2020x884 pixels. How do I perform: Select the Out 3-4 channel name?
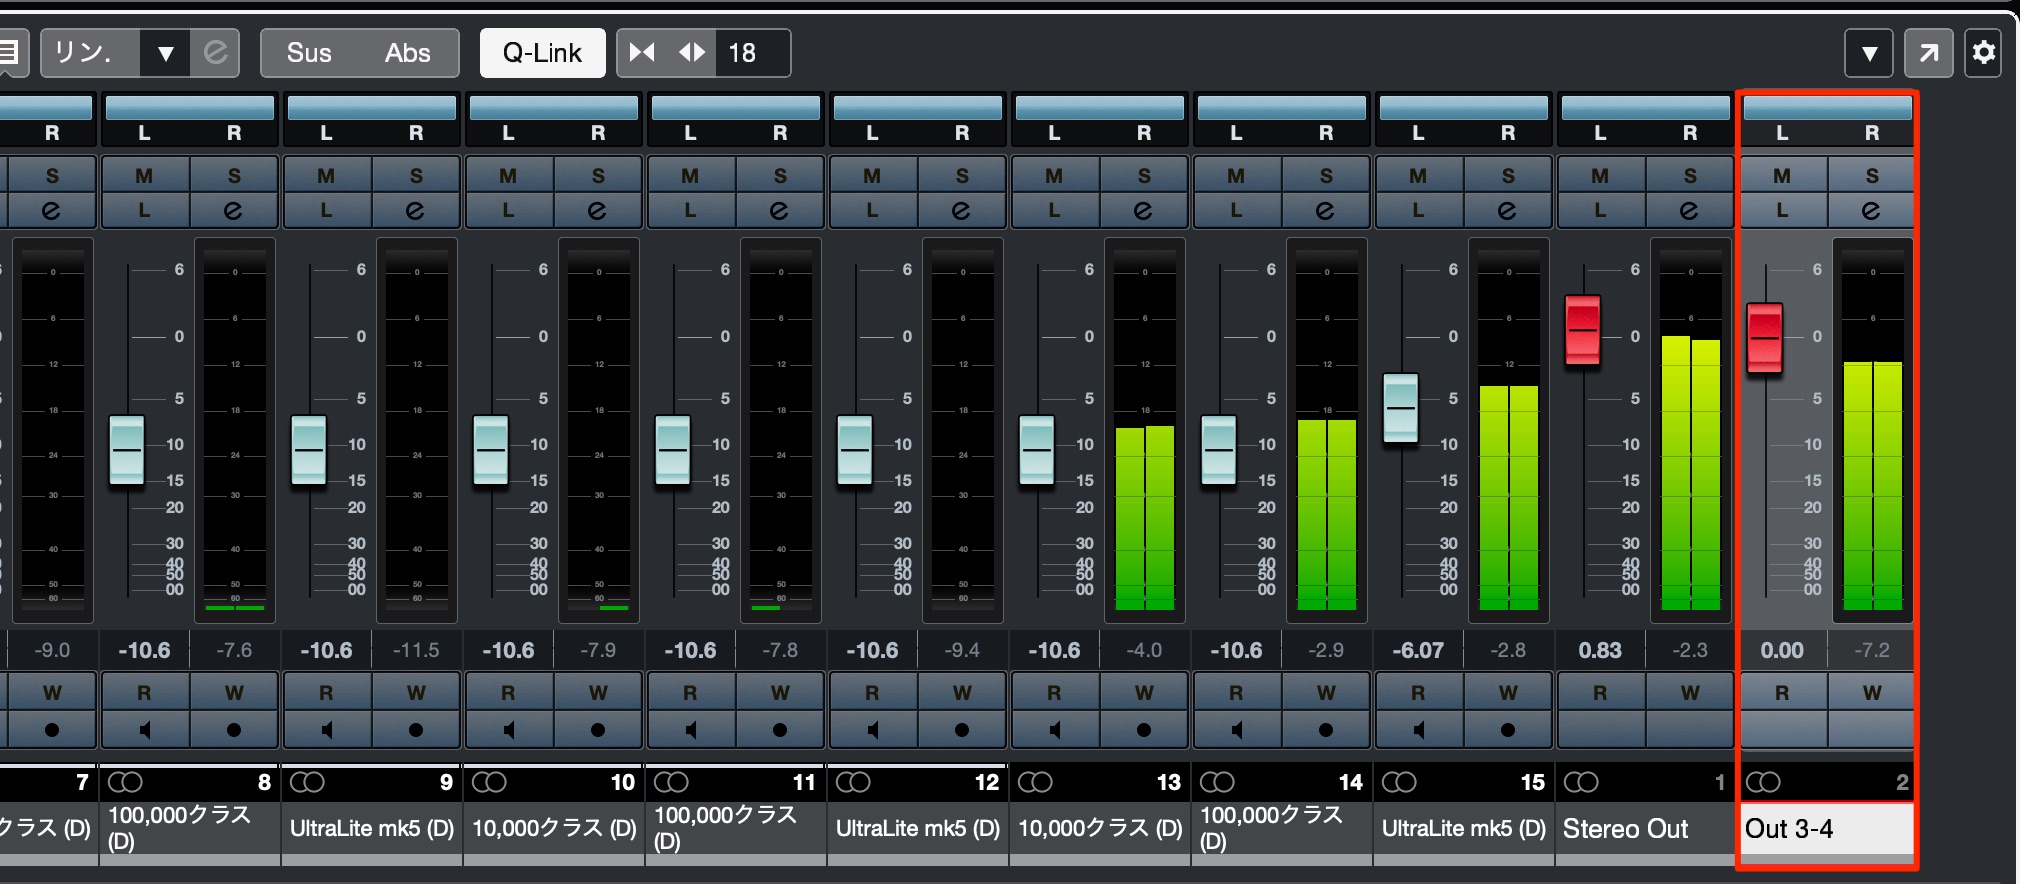pos(1826,829)
